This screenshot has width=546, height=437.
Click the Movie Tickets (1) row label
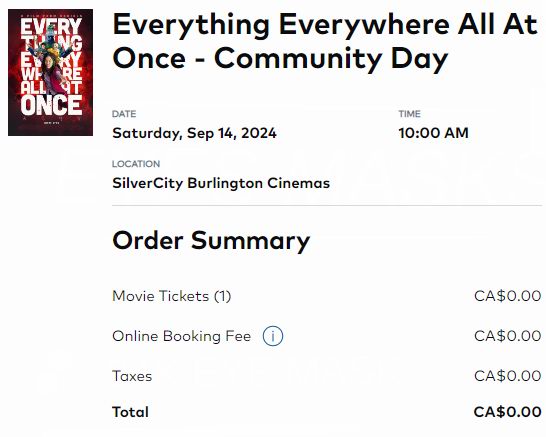click(x=171, y=296)
